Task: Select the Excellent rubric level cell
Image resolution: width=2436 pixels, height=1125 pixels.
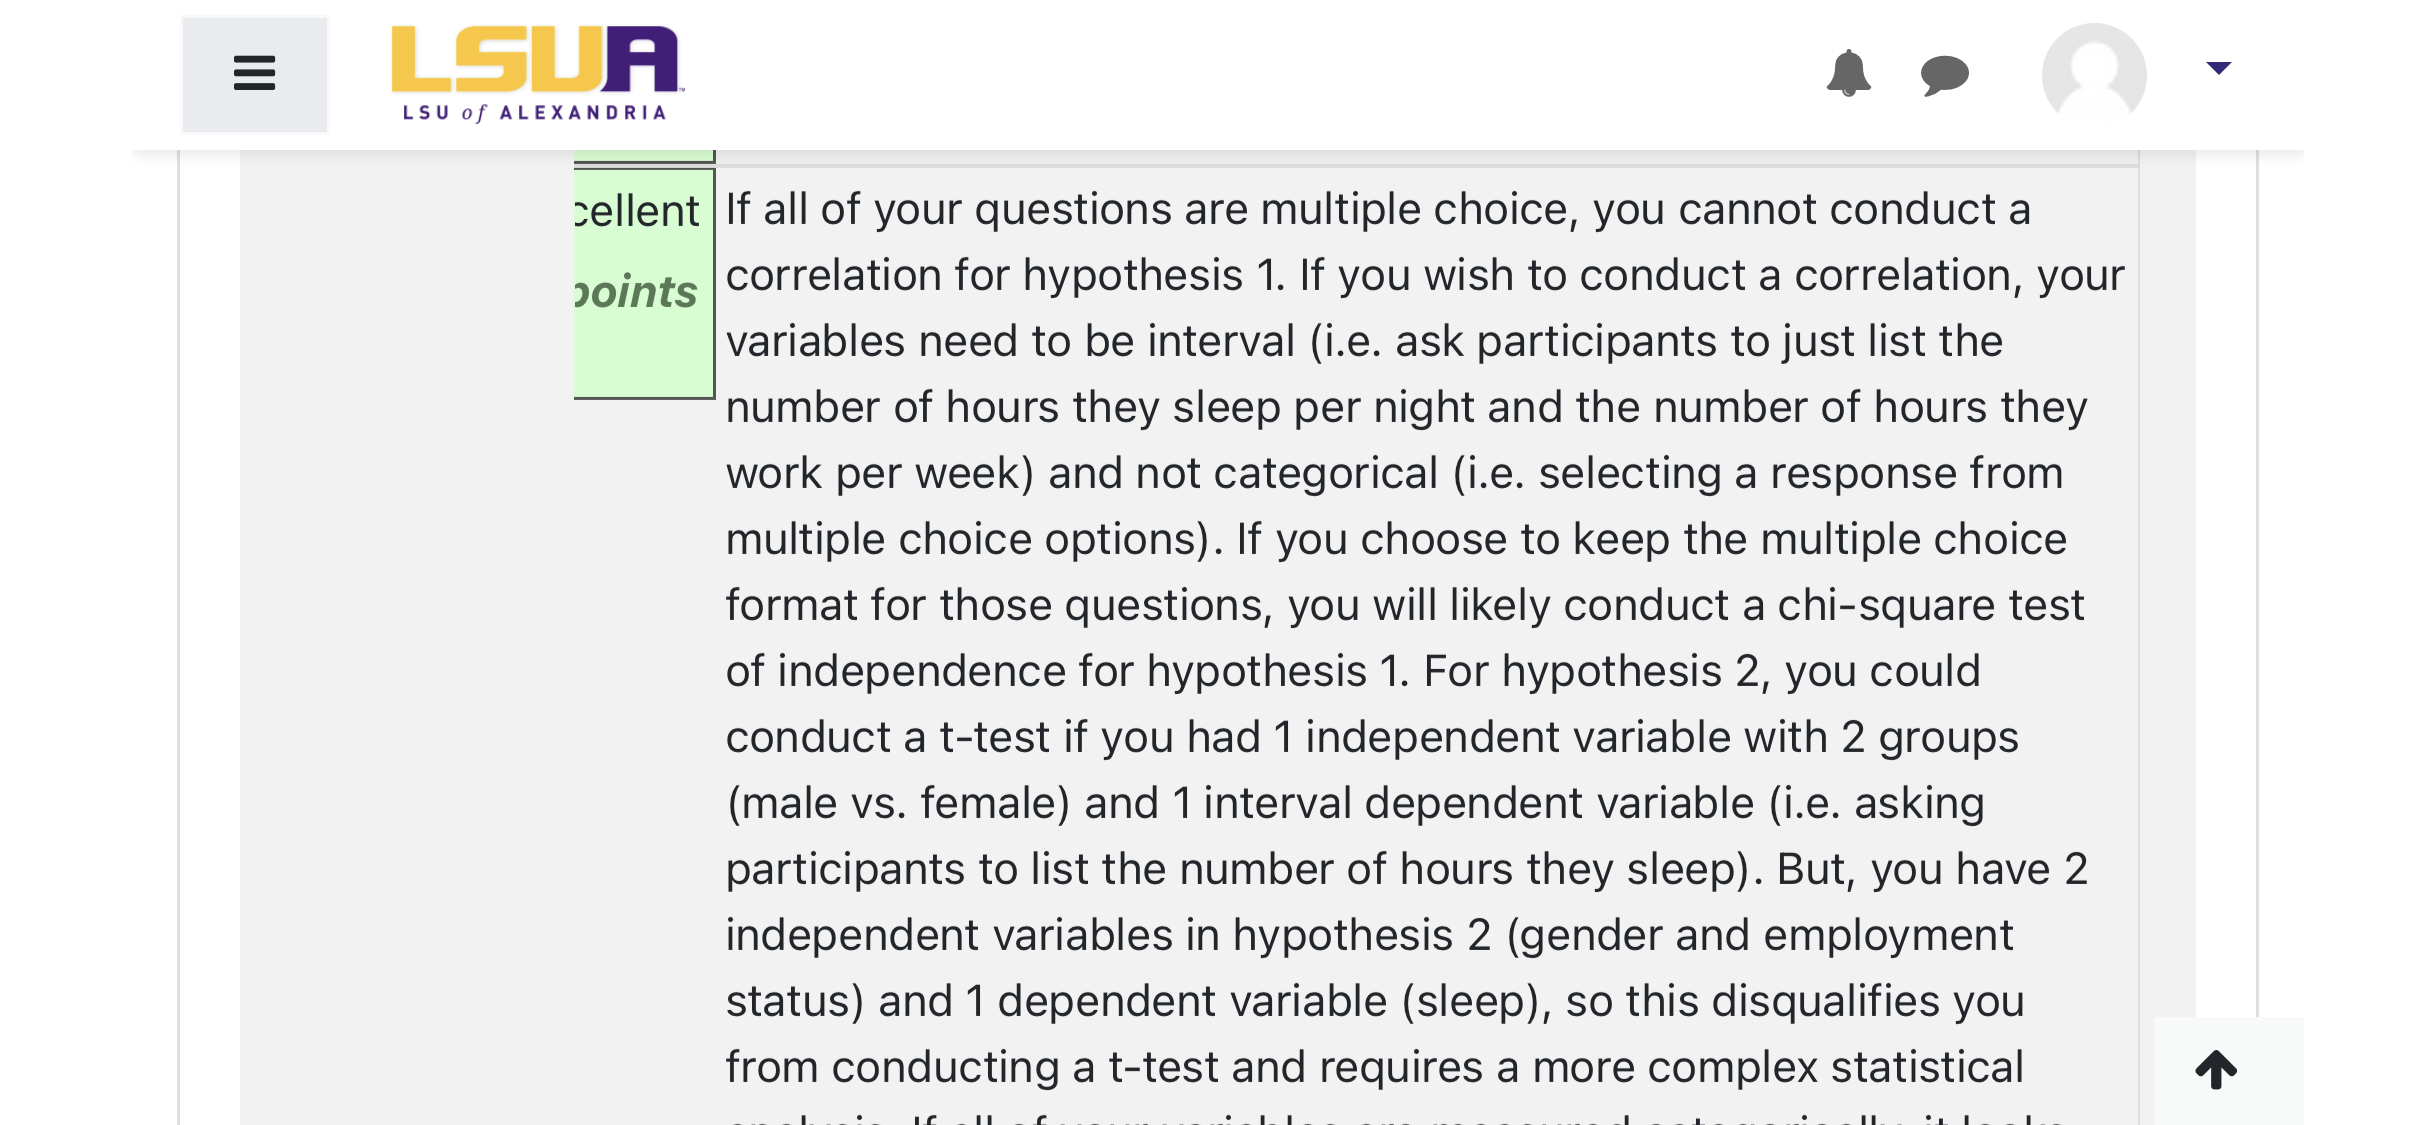Action: pos(644,284)
